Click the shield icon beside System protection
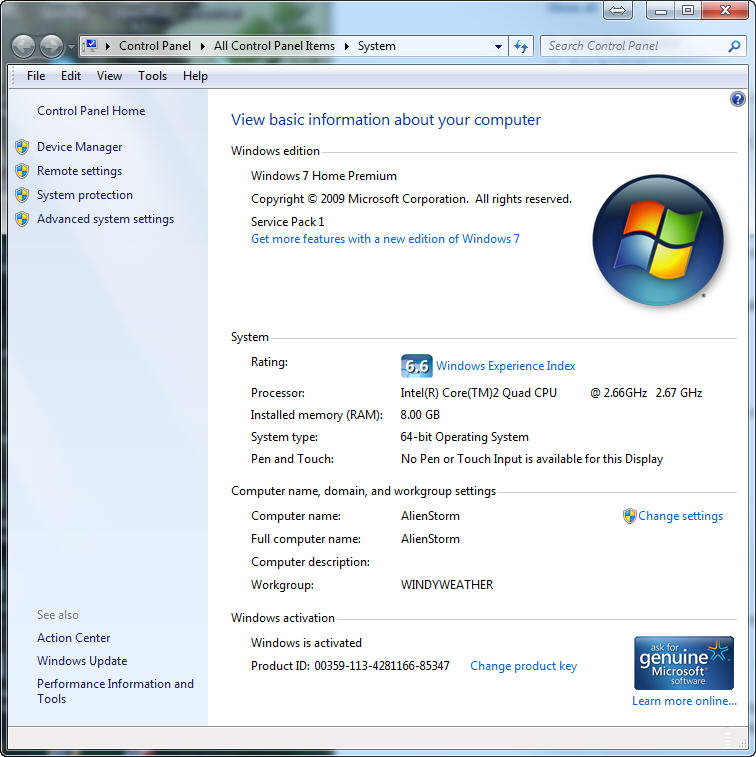The height and width of the screenshot is (757, 756). tap(22, 195)
